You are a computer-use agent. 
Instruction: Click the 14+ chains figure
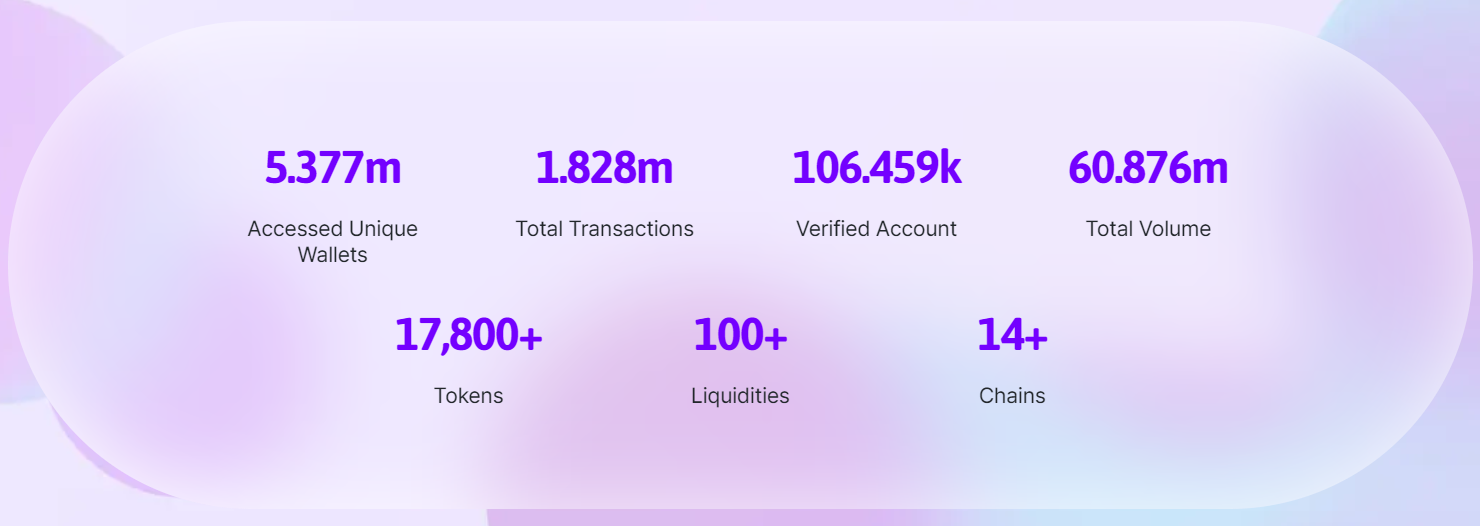1012,335
